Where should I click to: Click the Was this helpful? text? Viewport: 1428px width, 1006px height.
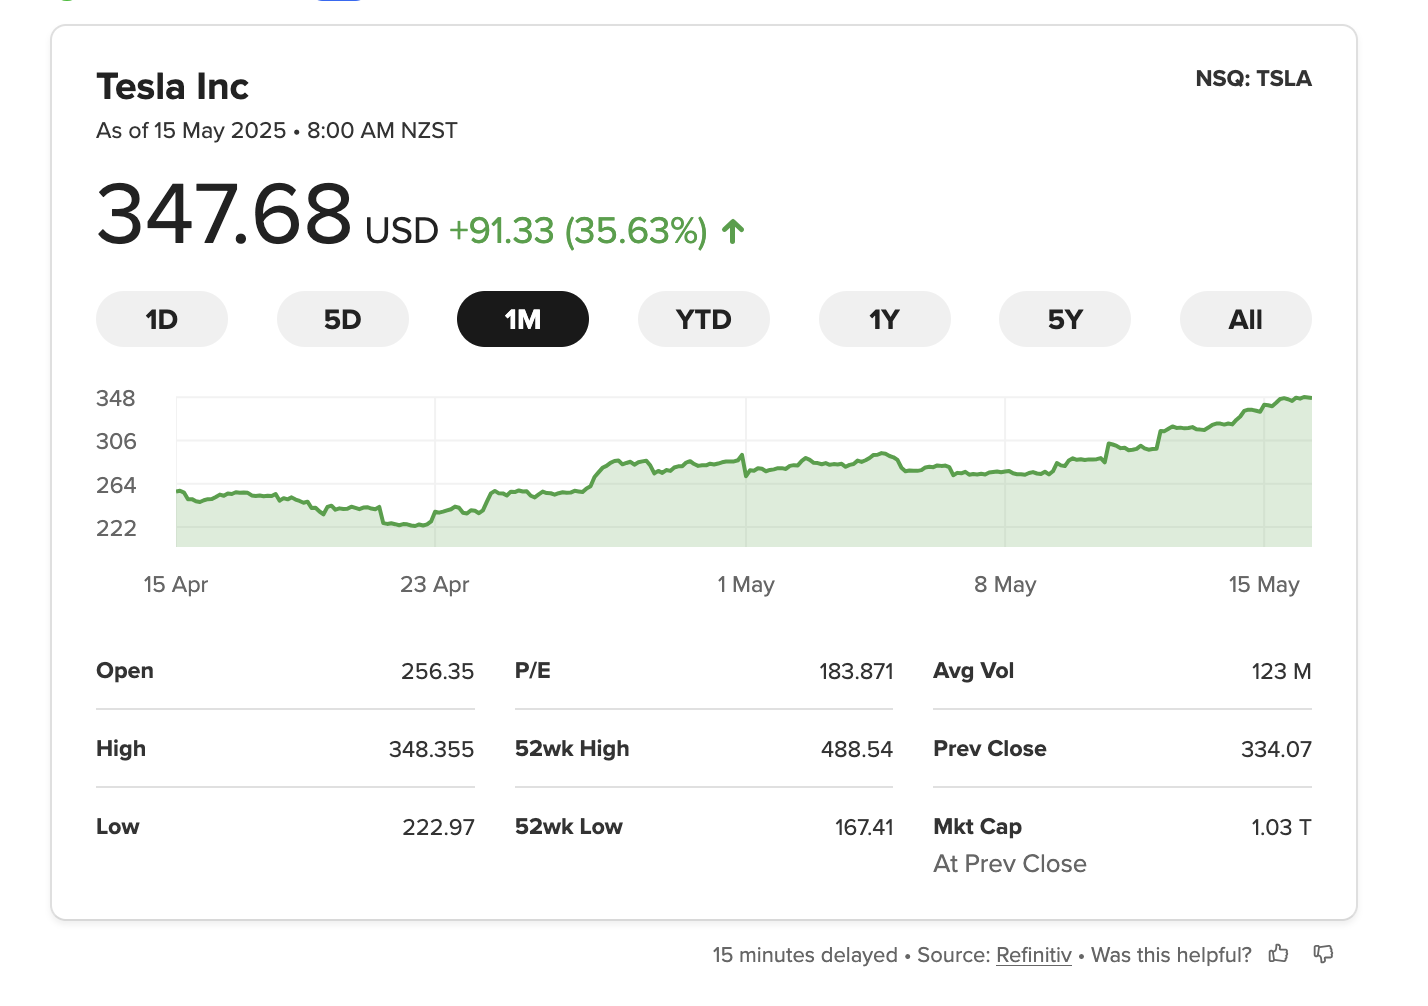pyautogui.click(x=1171, y=955)
